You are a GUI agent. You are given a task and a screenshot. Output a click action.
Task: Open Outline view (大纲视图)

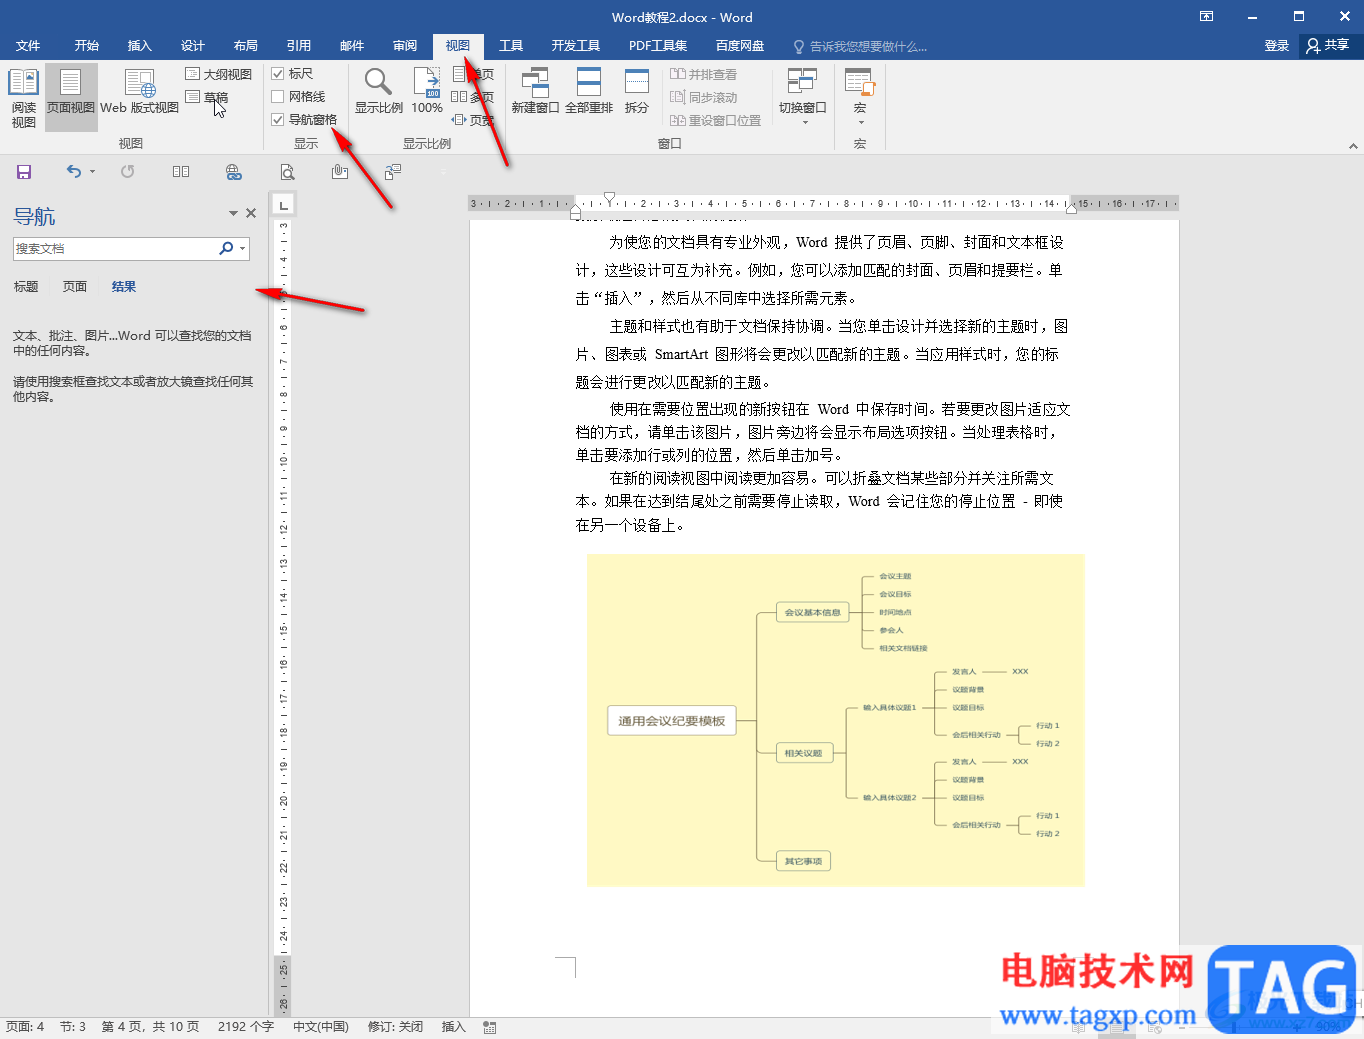219,74
